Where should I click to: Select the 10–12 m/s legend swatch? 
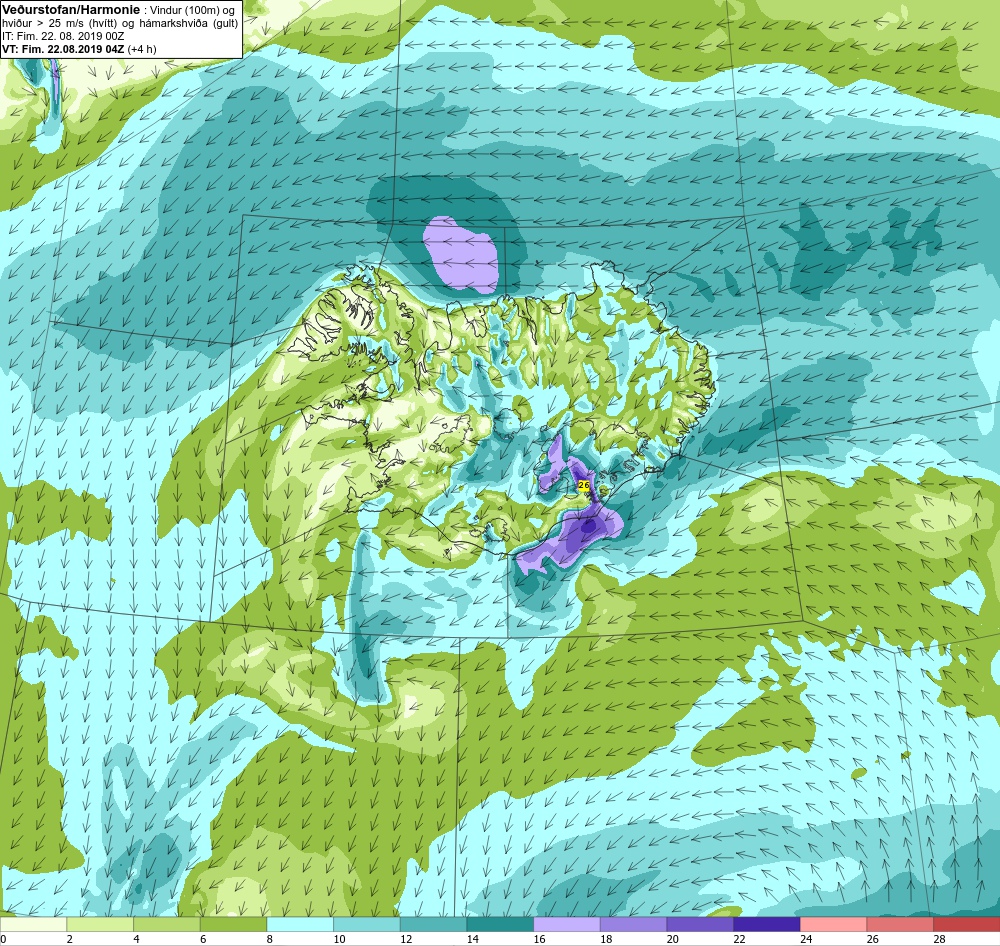367,924
